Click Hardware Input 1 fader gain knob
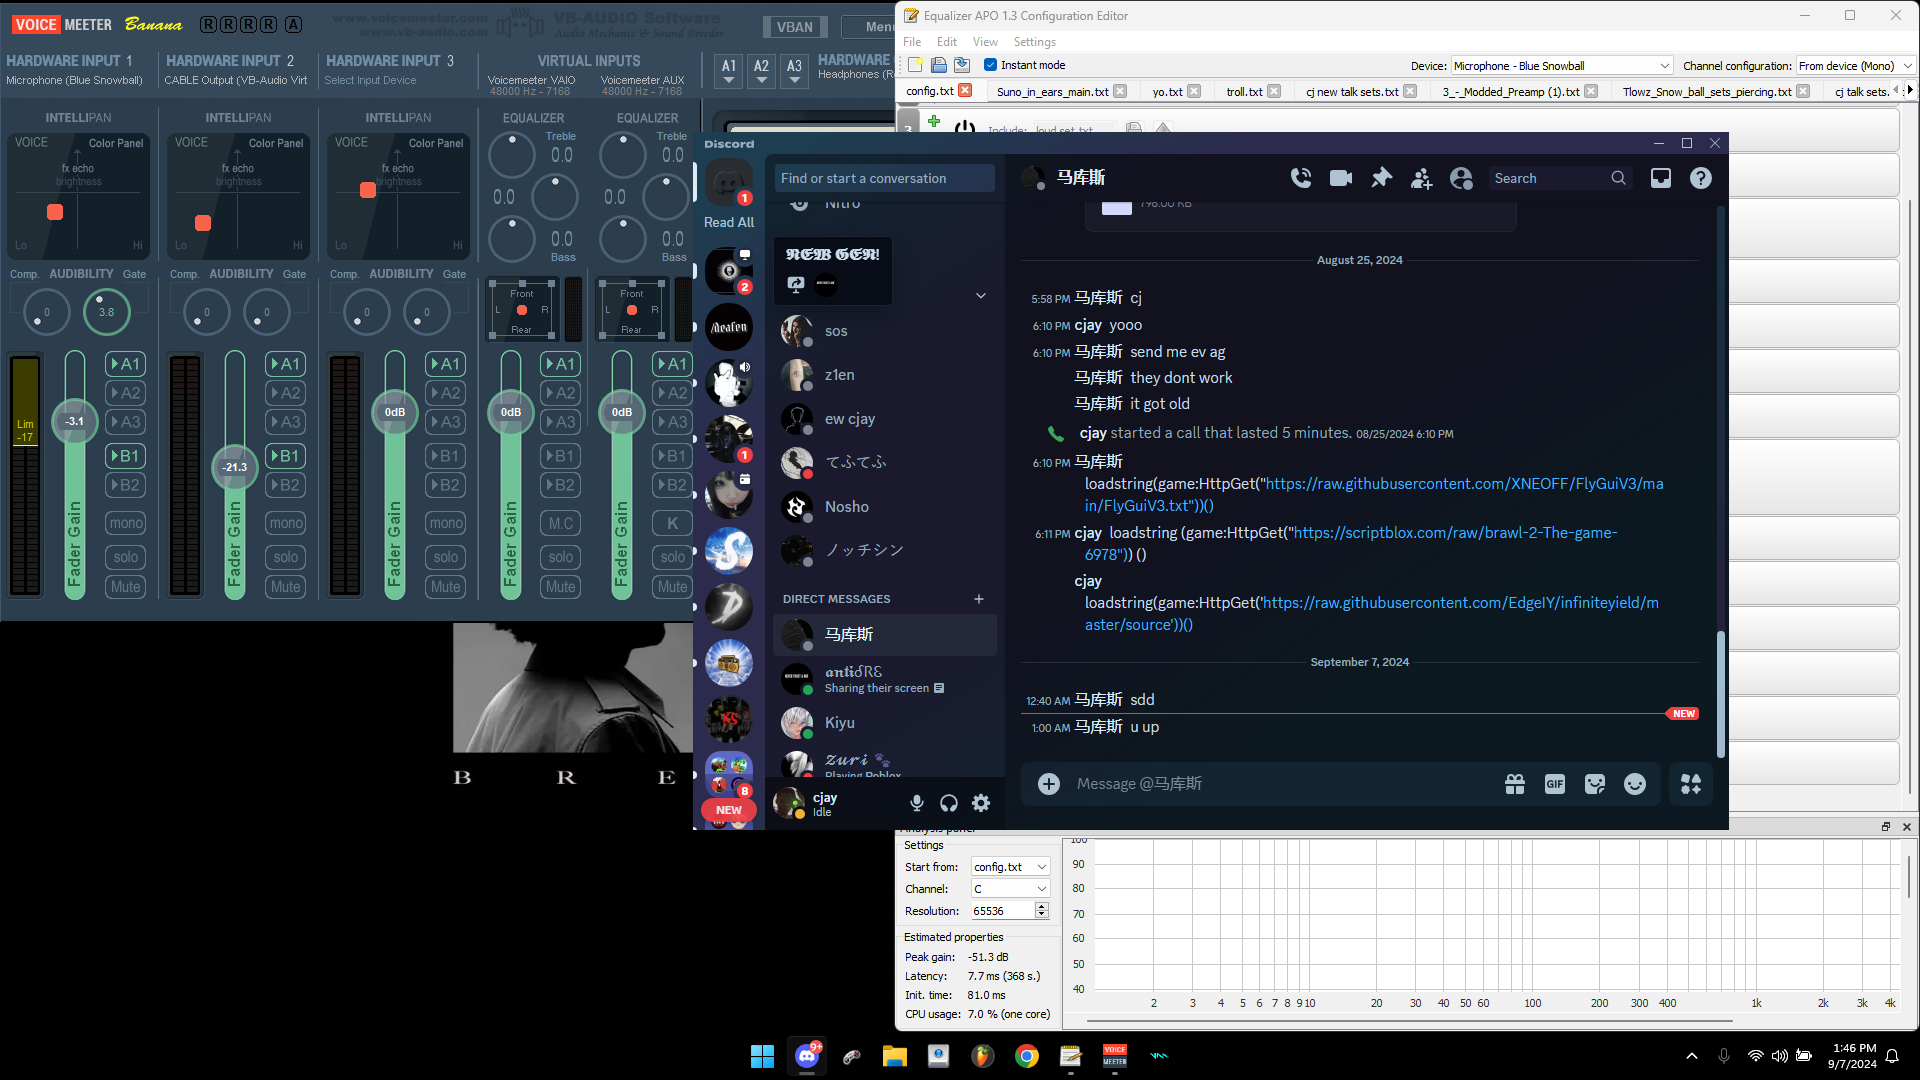The width and height of the screenshot is (1920, 1080). 75,421
